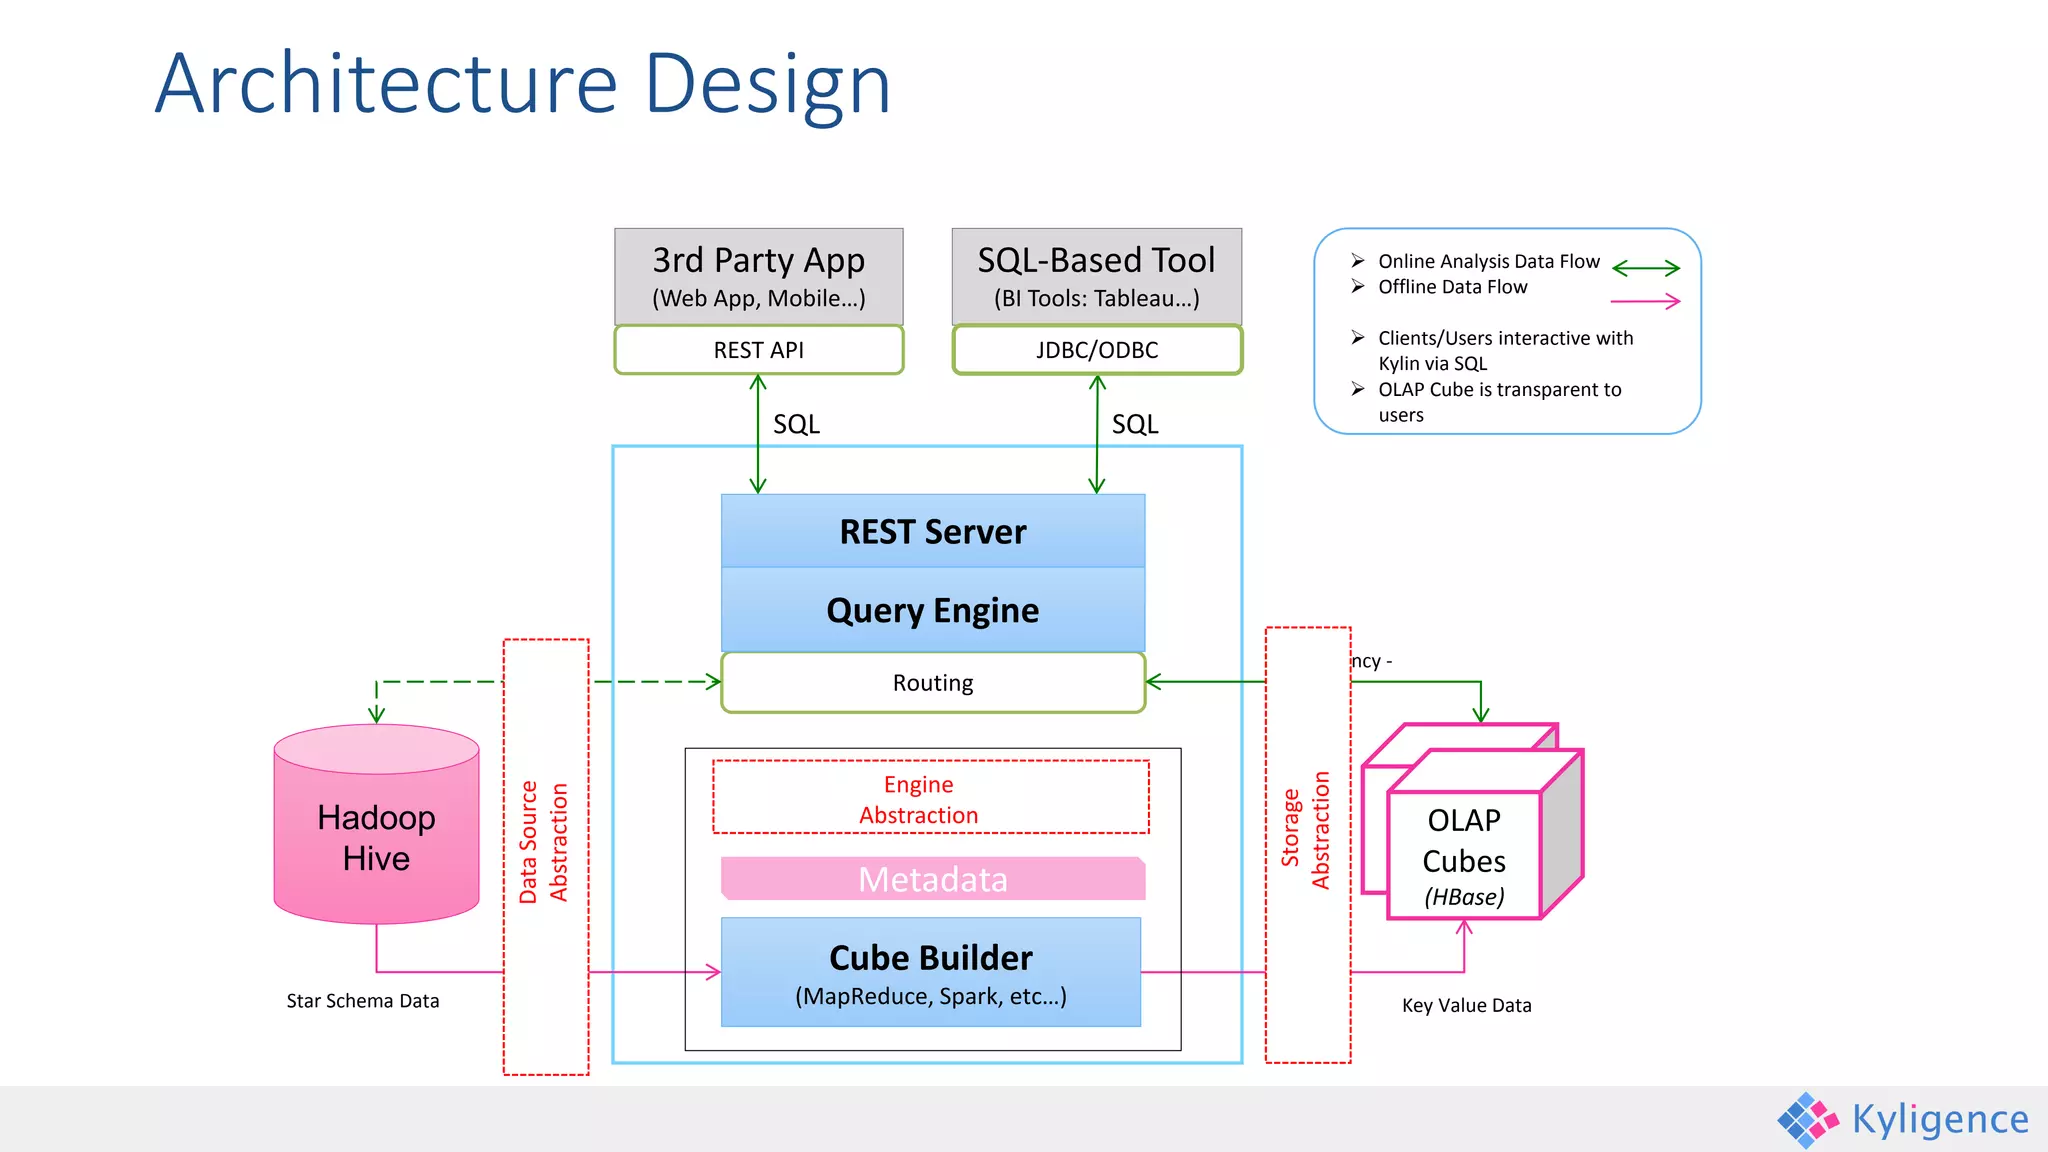Click the Routing box
2048x1152 pixels.
933,683
